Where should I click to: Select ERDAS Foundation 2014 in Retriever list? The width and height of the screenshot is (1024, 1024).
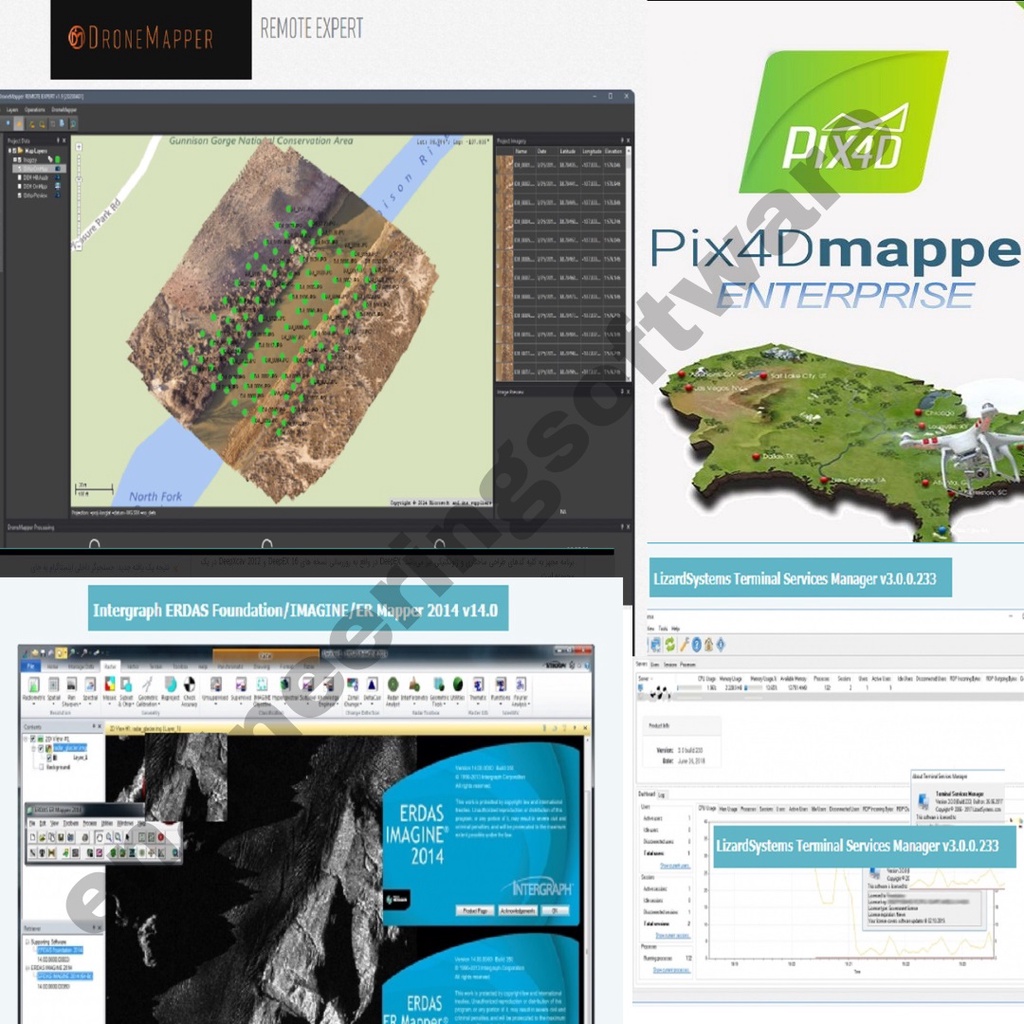59,950
